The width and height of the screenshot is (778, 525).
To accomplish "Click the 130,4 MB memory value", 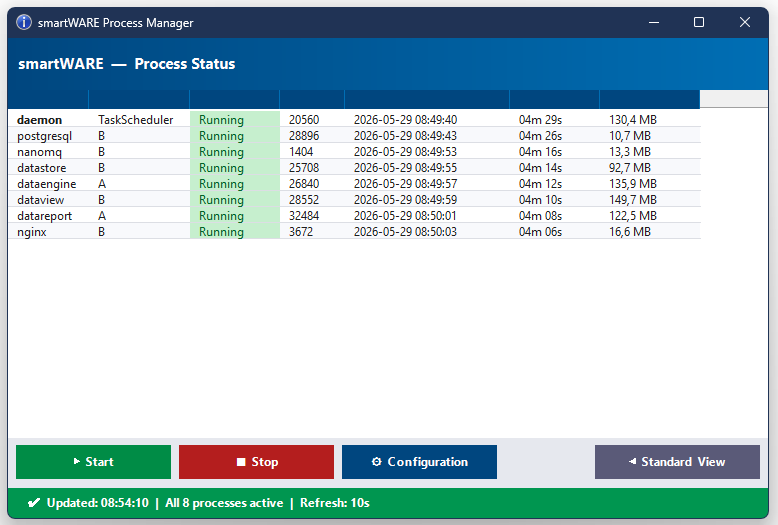I will [x=633, y=120].
